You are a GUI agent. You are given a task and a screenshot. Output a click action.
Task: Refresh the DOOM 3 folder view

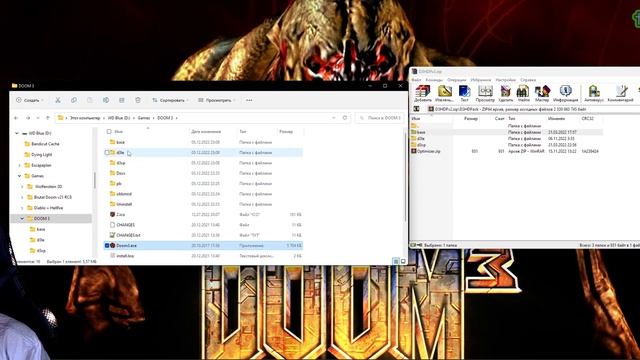pos(345,118)
